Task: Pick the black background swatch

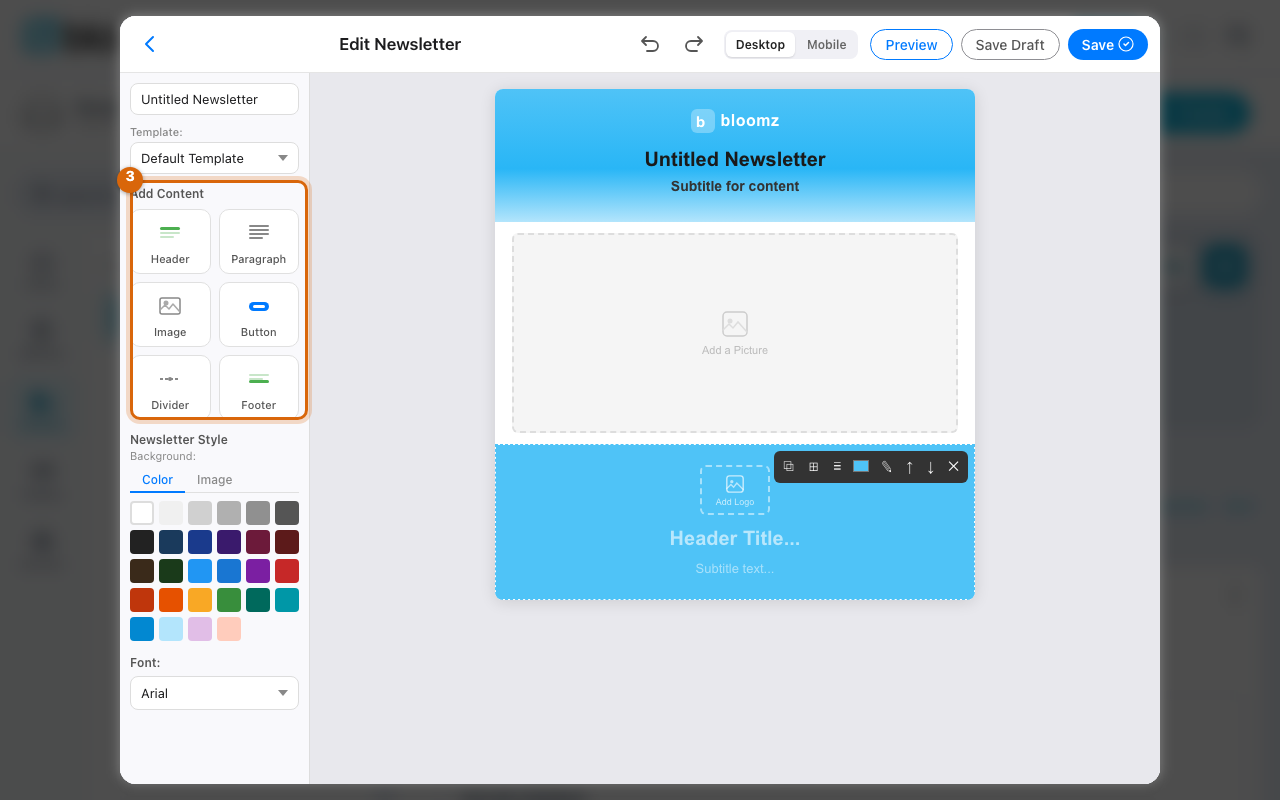Action: 142,542
